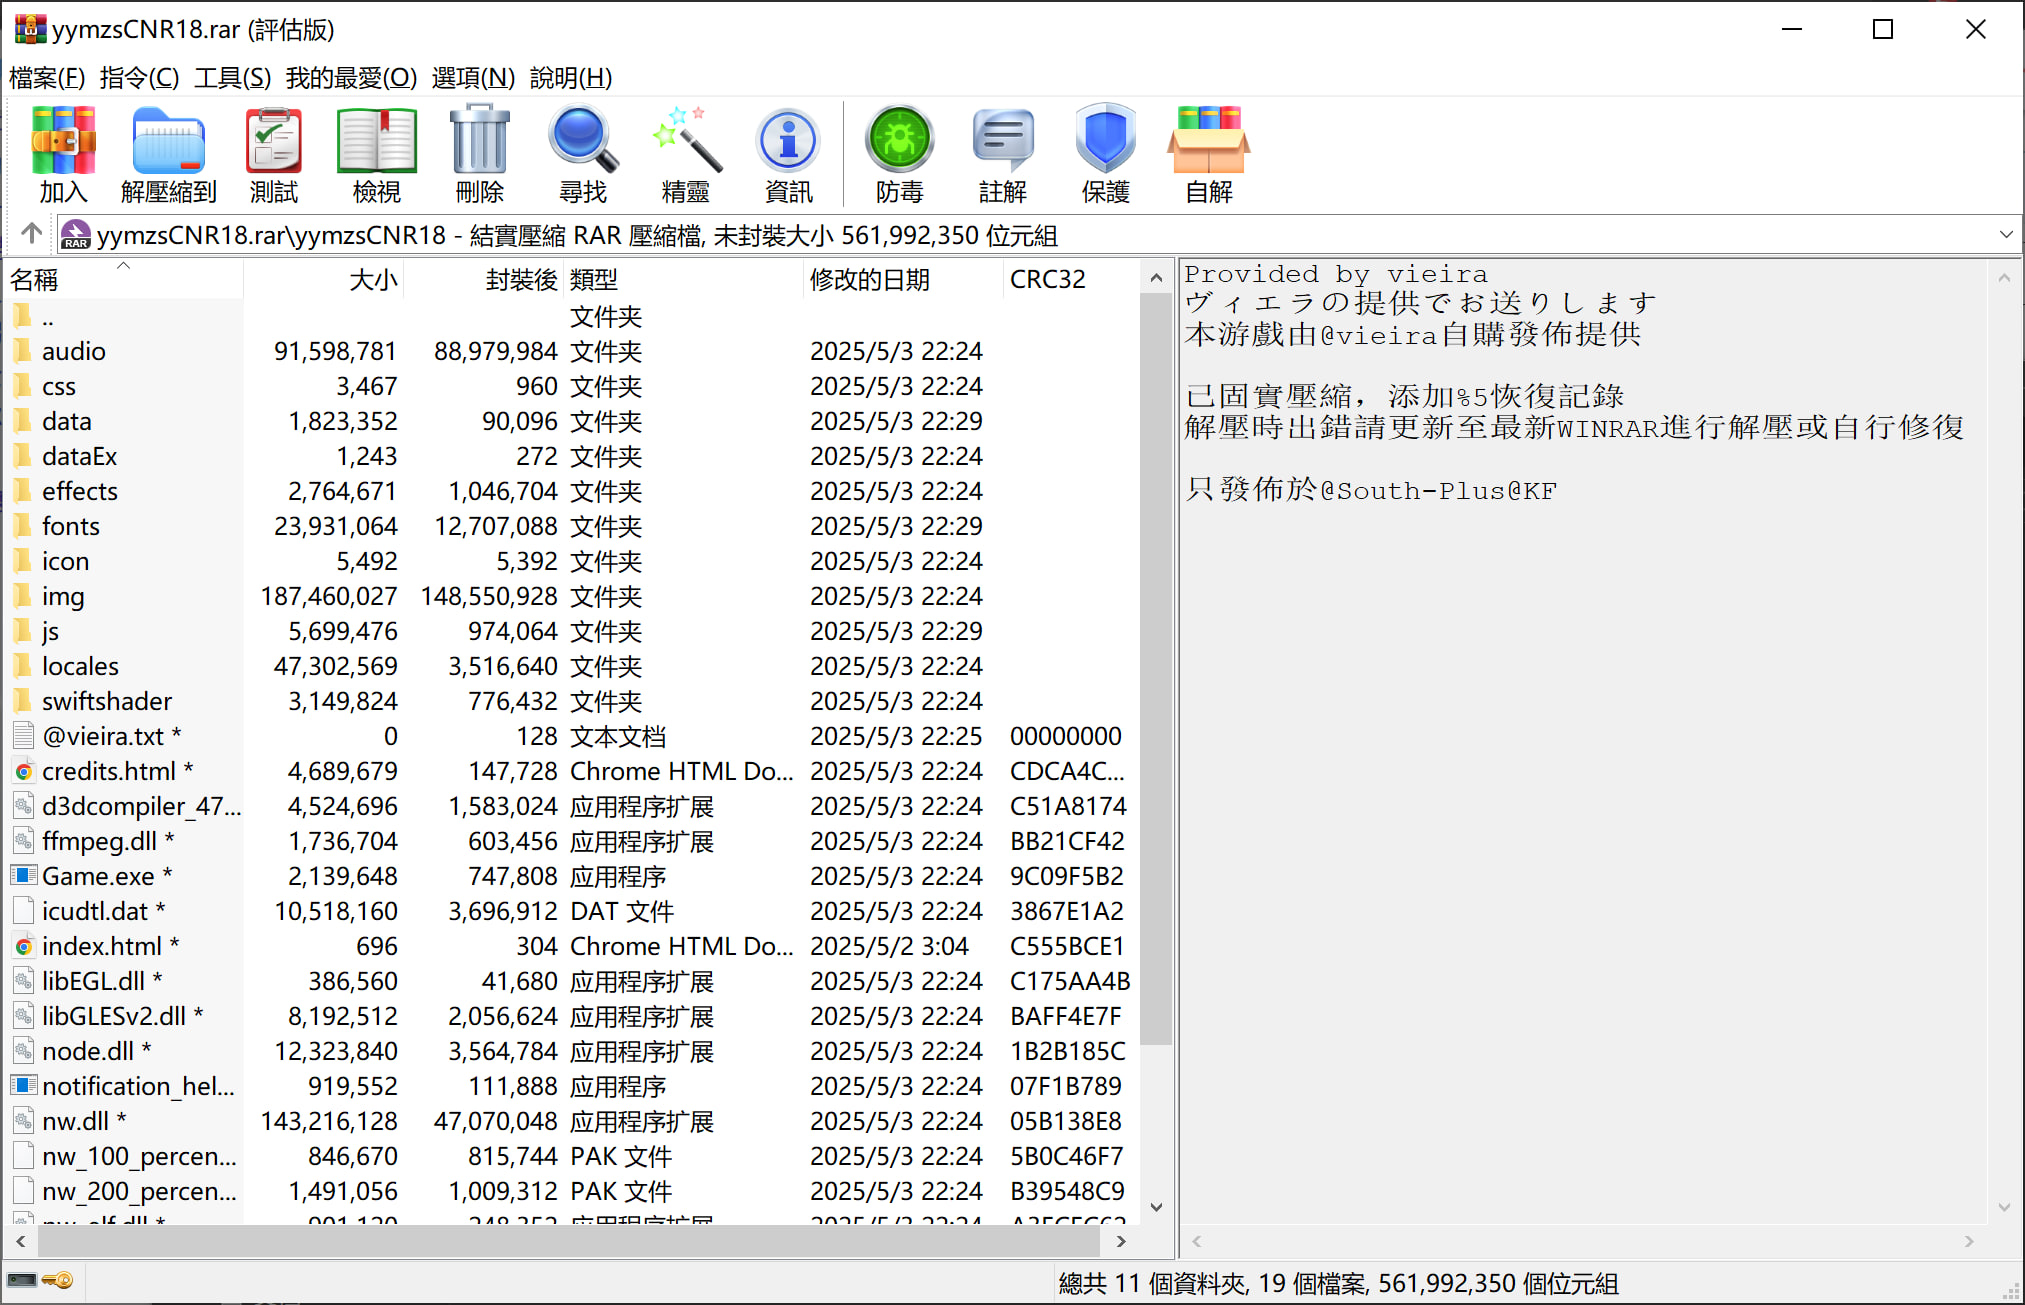Select the parent '..' folder row
Image resolution: width=2025 pixels, height=1305 pixels.
(x=573, y=316)
